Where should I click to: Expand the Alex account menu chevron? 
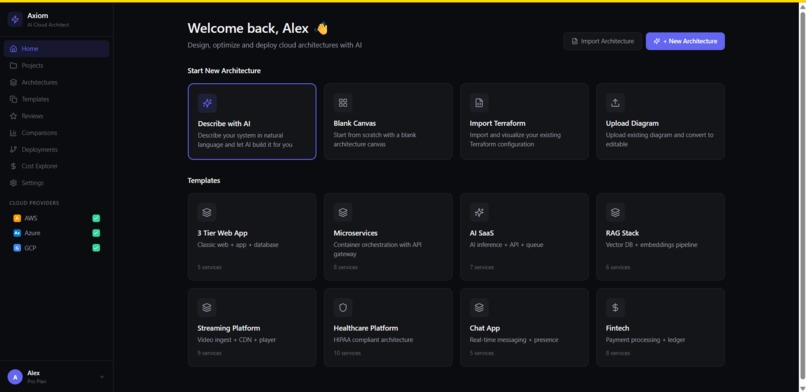click(x=102, y=377)
